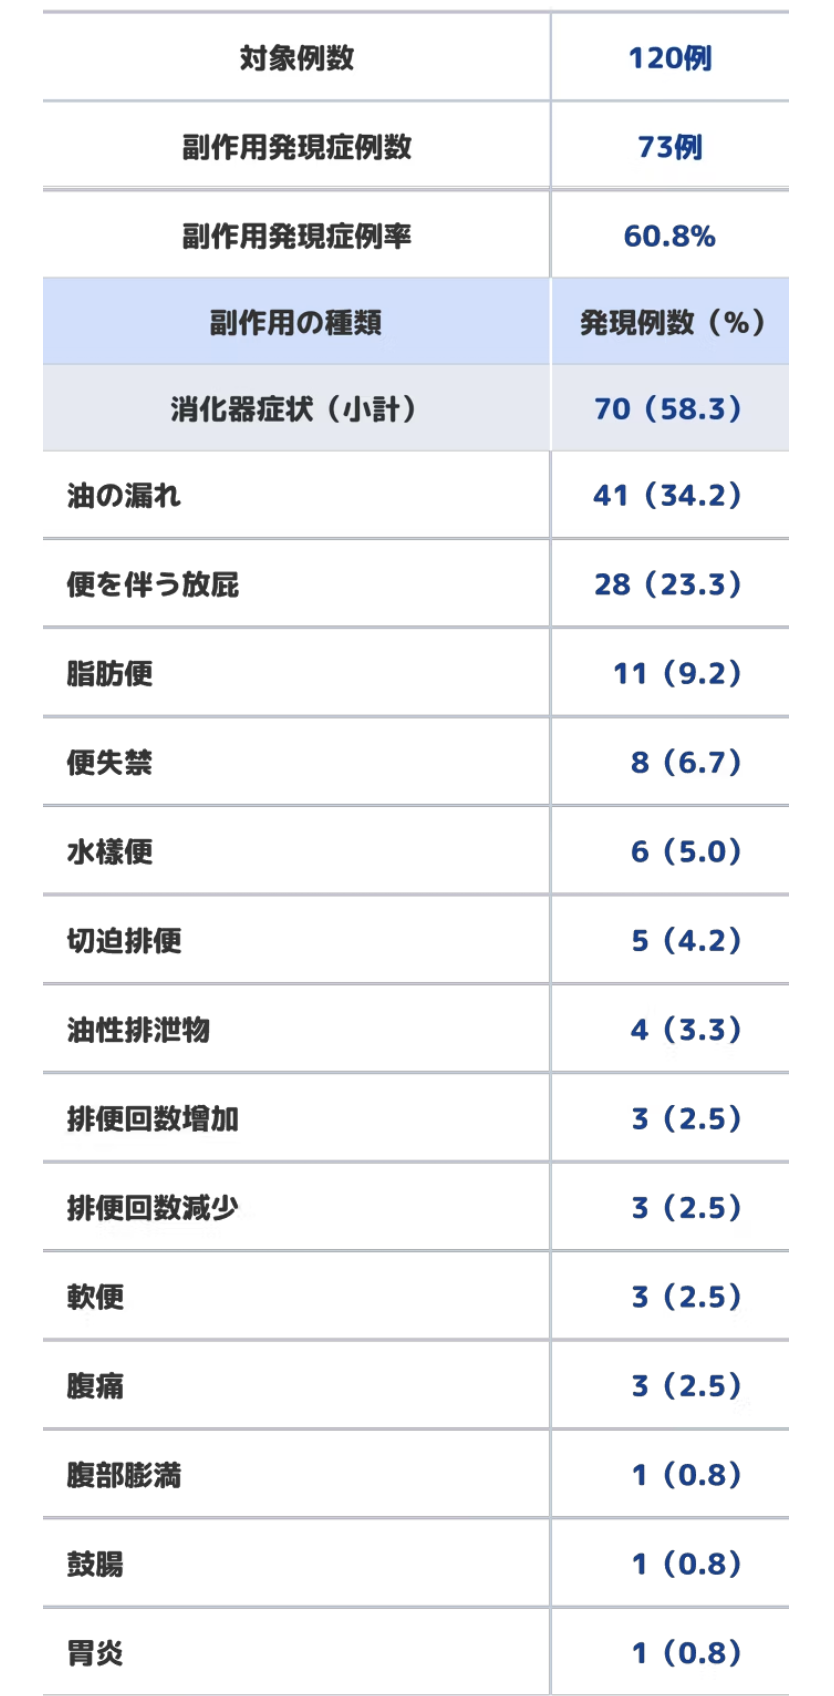Image resolution: width=834 pixels, height=1696 pixels.
Task: Select the 副作用の種類 column header
Action: [296, 323]
